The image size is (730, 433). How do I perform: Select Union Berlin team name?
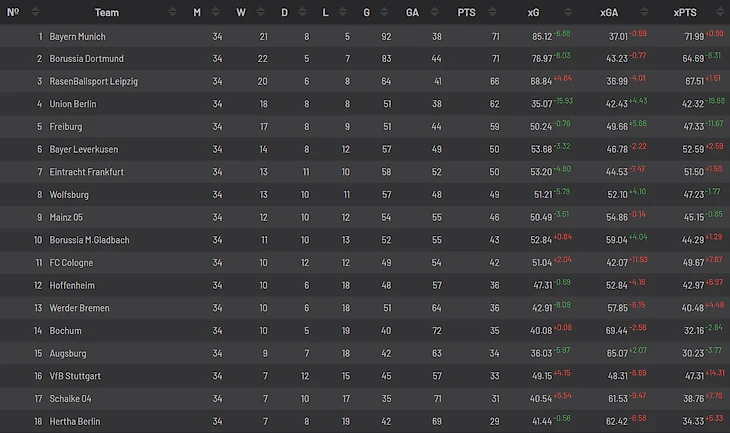pos(73,104)
